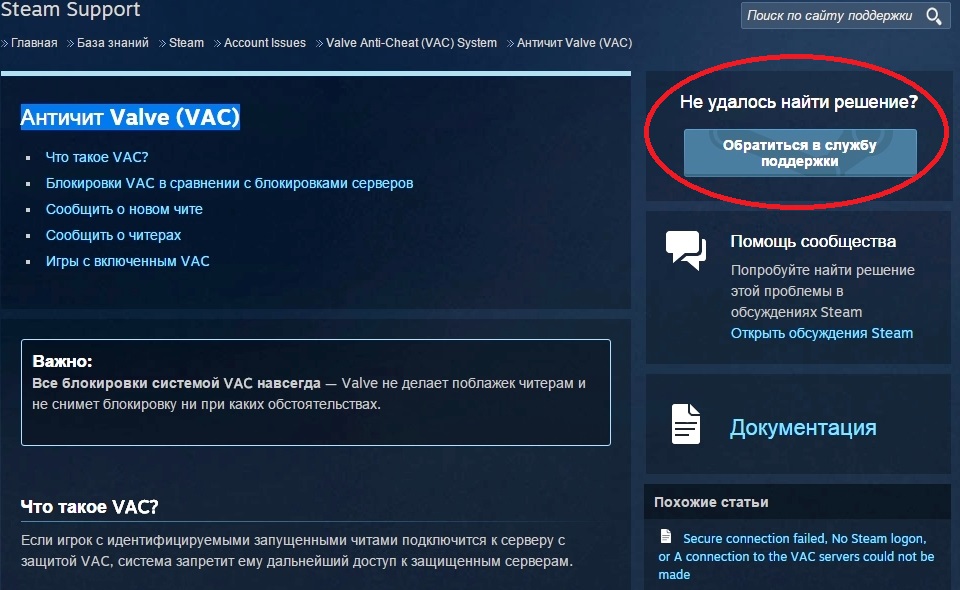Click the Античит Valve (VAC) page heading
Viewport: 960px width, 590px height.
point(130,117)
